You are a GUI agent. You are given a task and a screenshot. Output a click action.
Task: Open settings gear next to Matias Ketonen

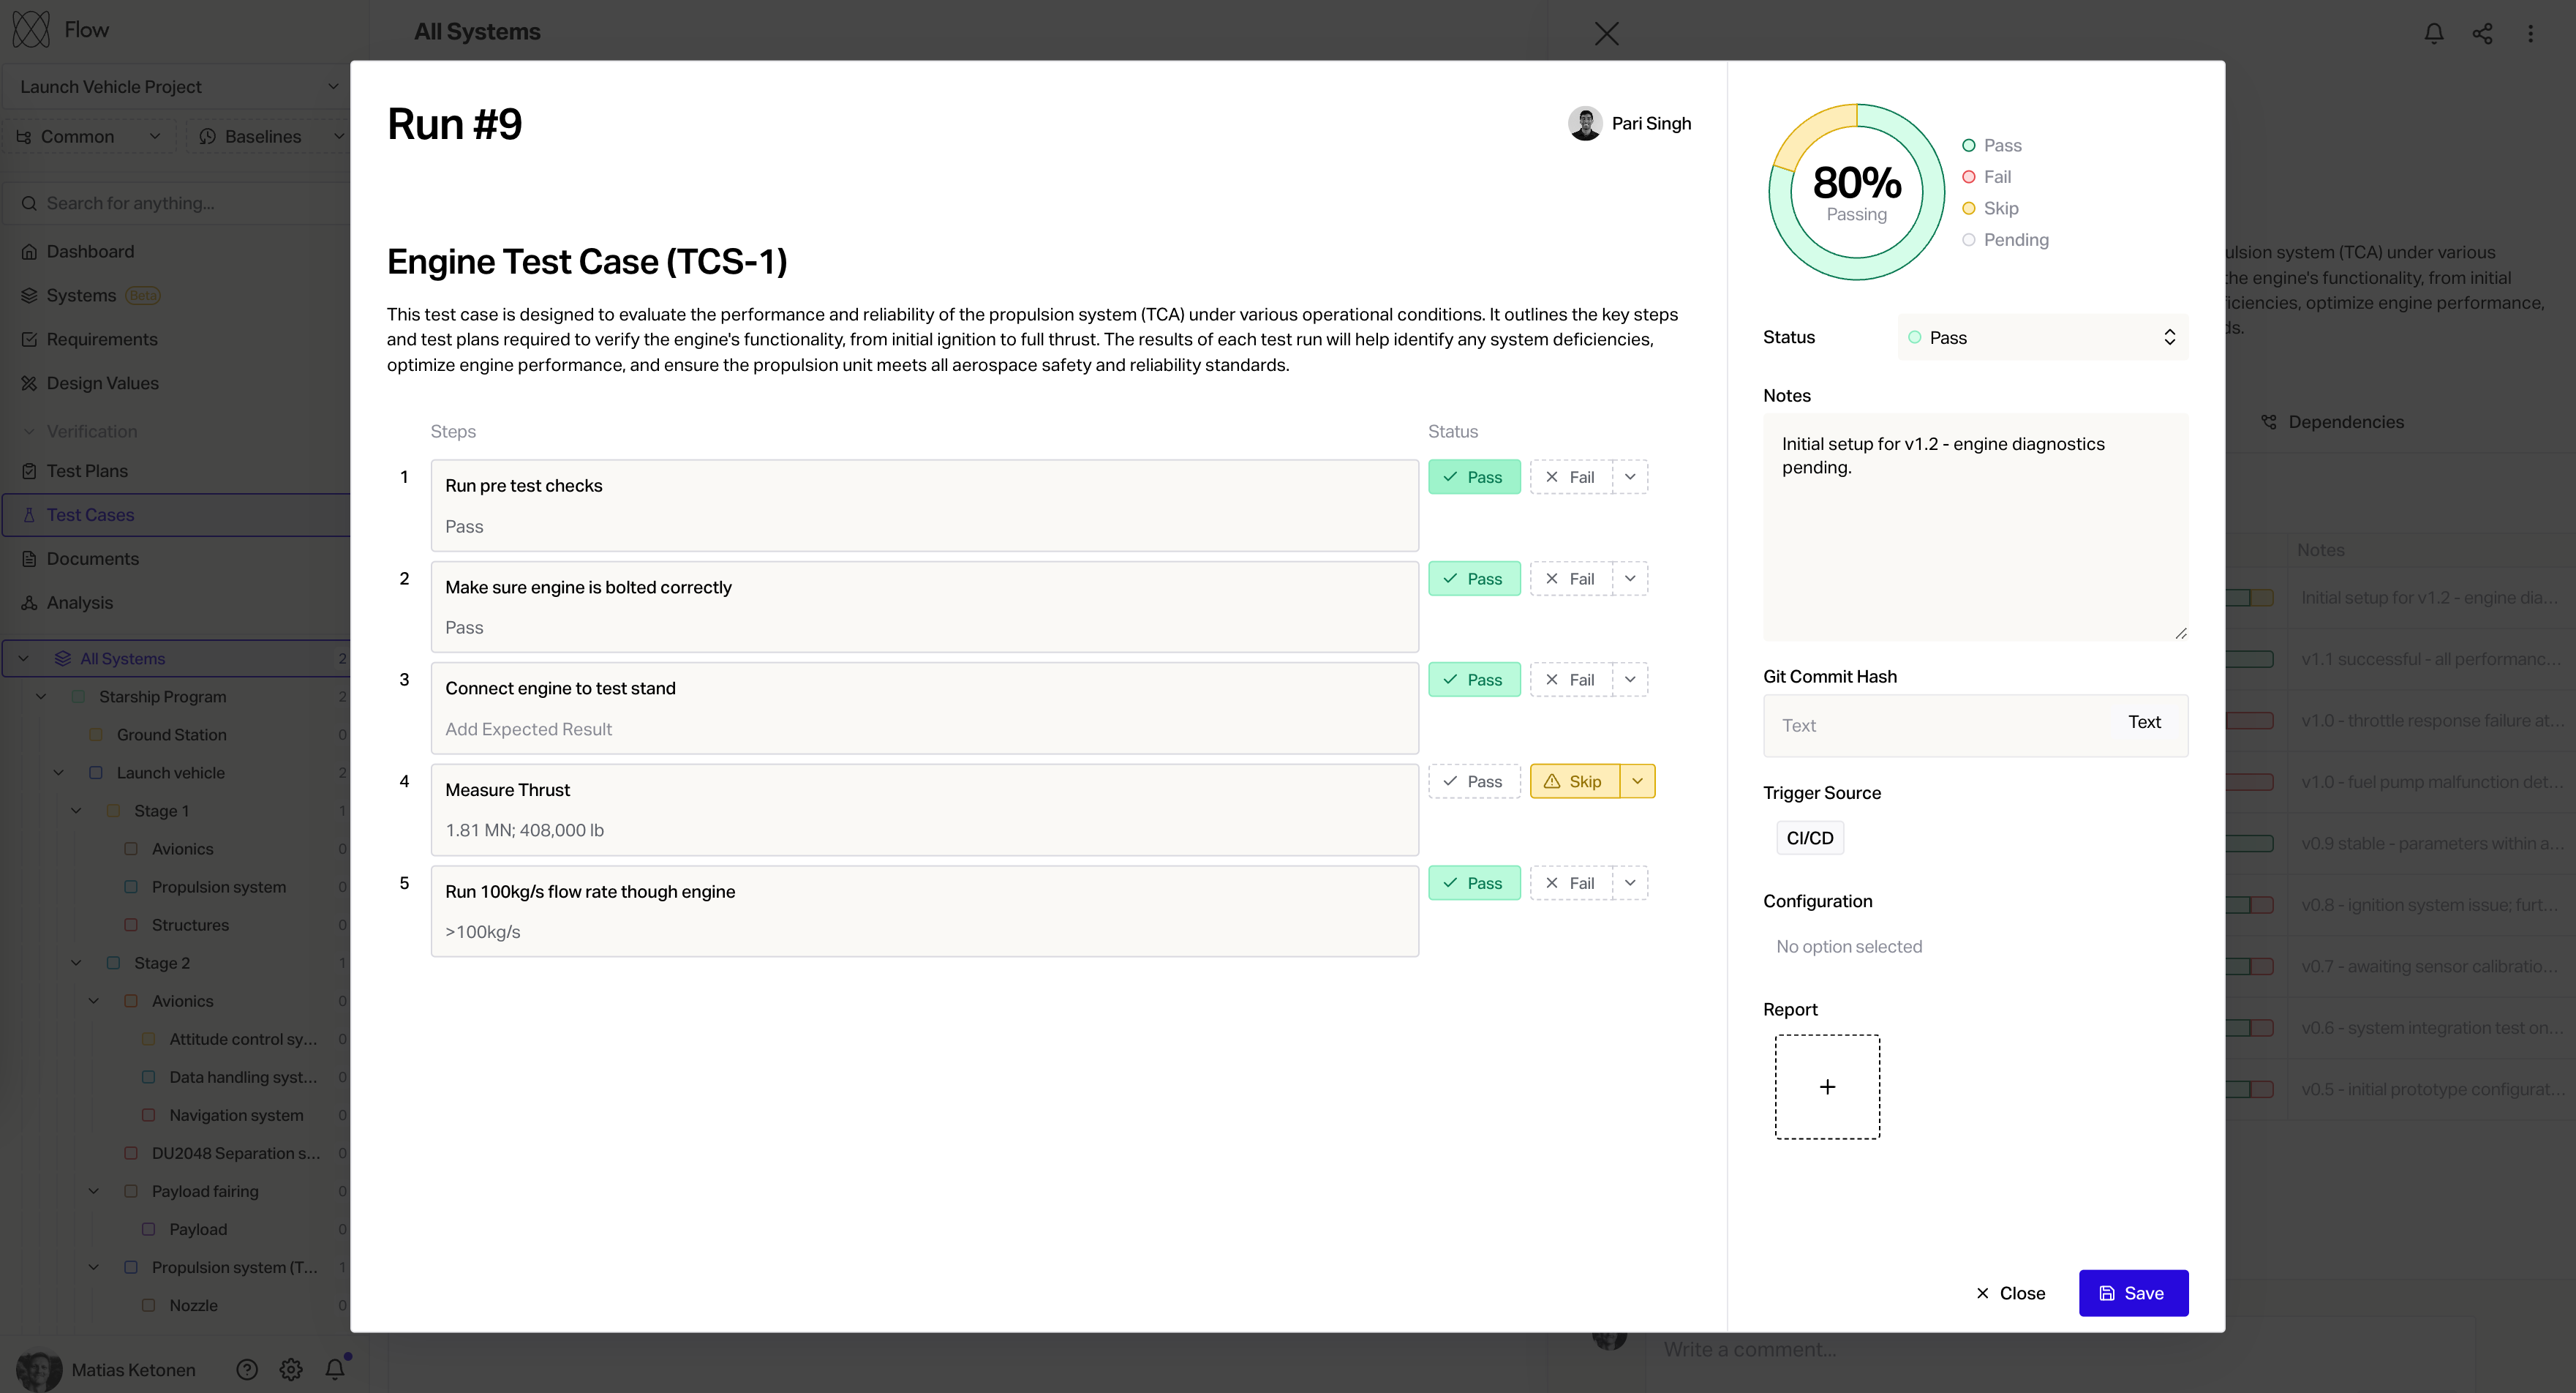tap(291, 1369)
